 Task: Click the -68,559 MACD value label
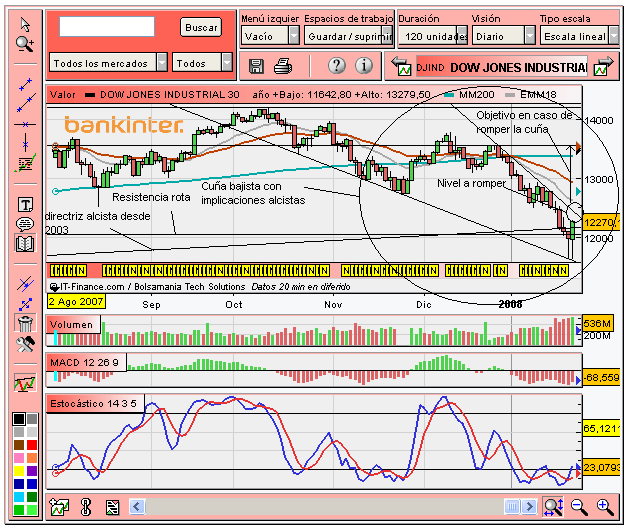click(x=602, y=377)
